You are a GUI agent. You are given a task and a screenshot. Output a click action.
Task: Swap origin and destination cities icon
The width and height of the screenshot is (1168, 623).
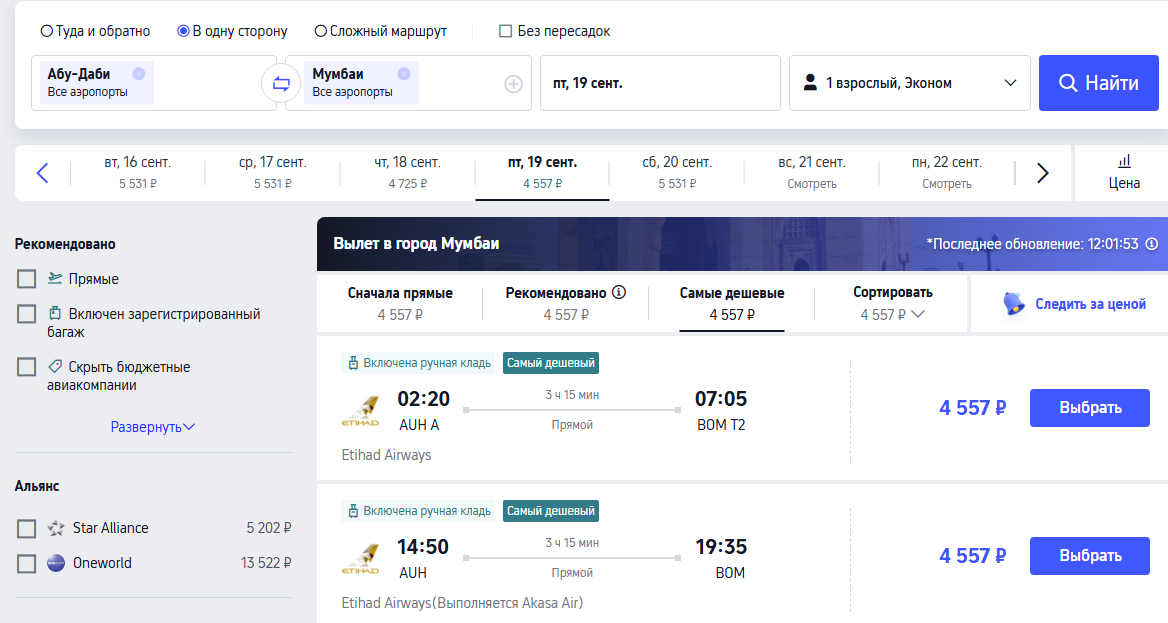pyautogui.click(x=281, y=83)
